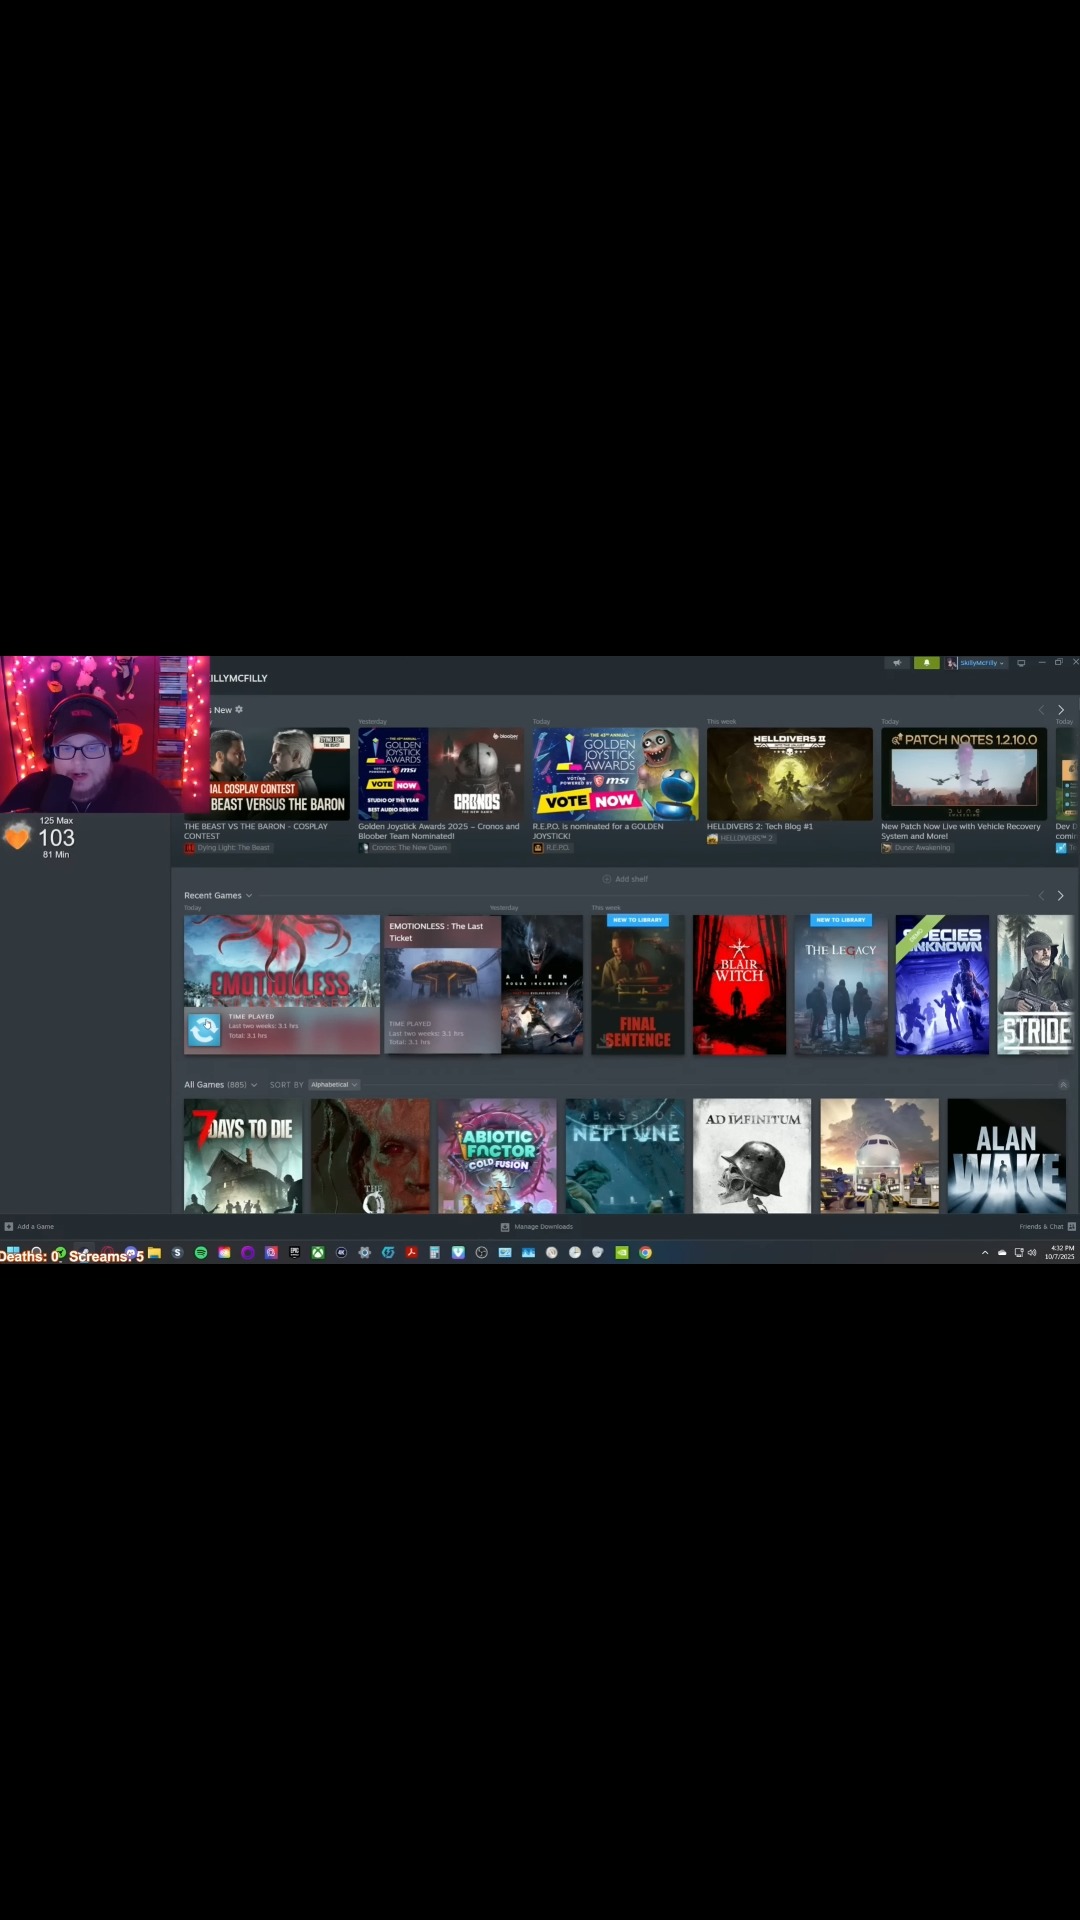Open the Blair Witch game cover
Viewport: 1080px width, 1920px height.
pyautogui.click(x=739, y=984)
